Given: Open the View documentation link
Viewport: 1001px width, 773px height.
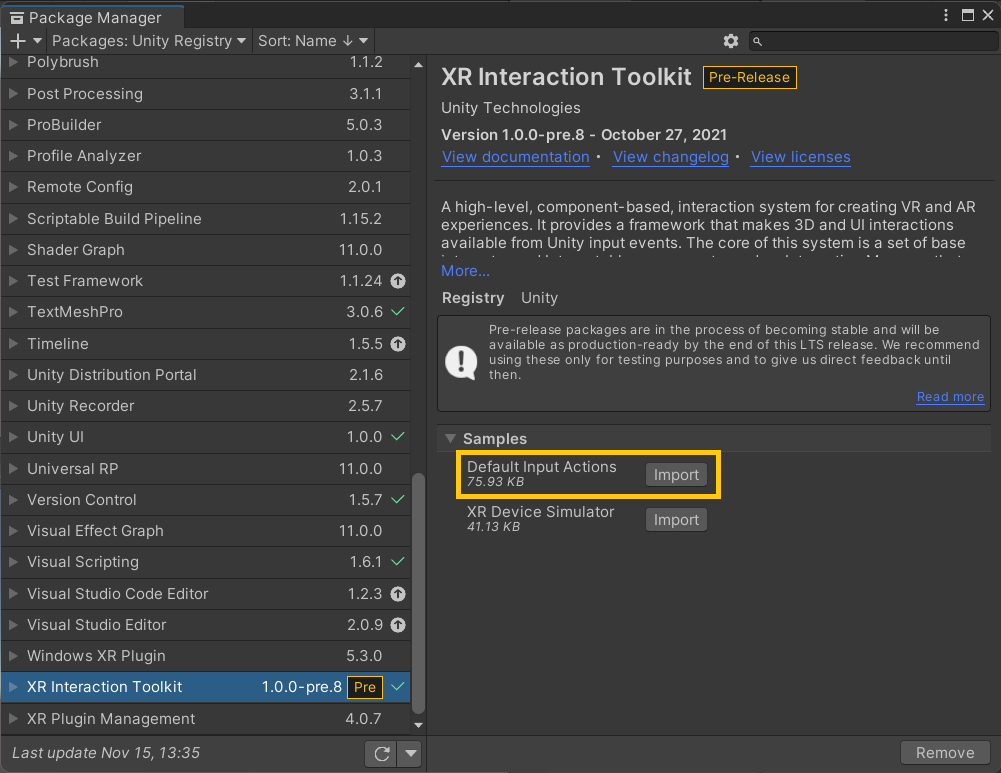Looking at the screenshot, I should [x=515, y=157].
